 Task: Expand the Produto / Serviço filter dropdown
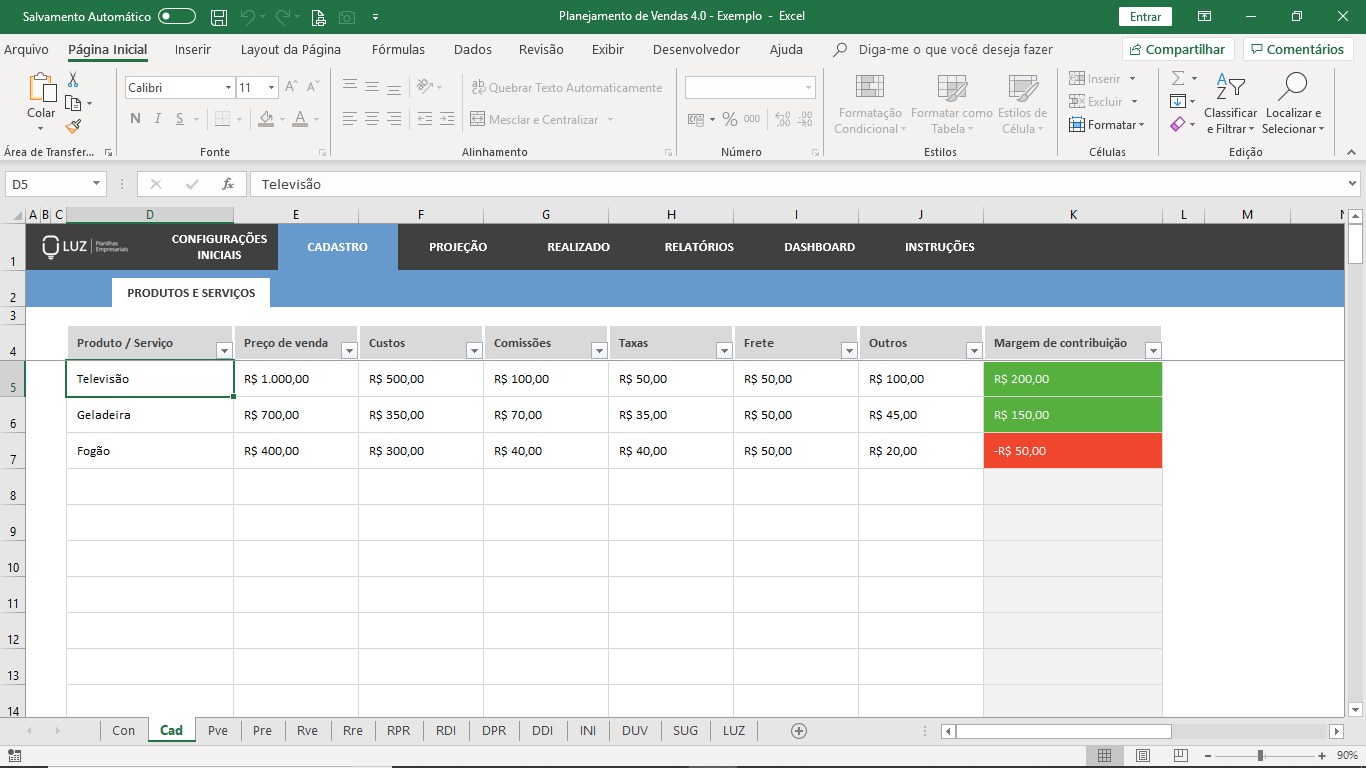(224, 350)
